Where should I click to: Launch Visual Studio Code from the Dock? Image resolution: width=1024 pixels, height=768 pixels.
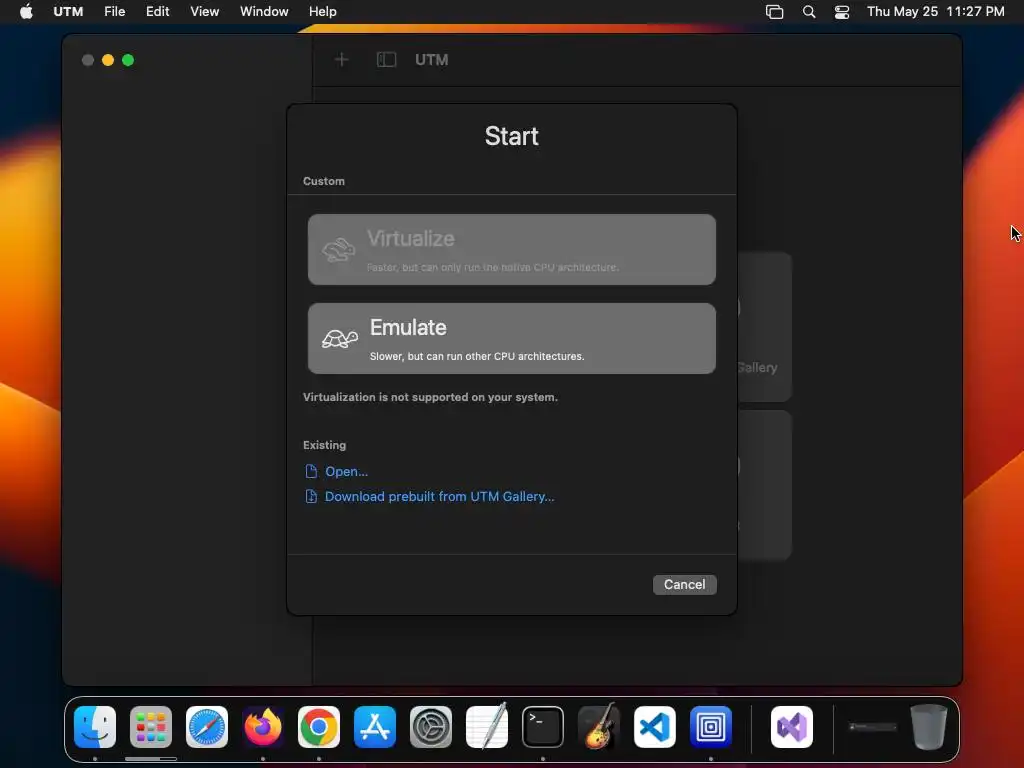(655, 727)
